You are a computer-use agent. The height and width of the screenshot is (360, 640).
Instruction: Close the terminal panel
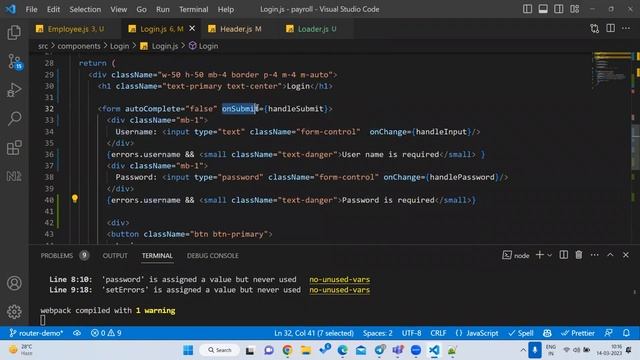pyautogui.click(x=626, y=255)
